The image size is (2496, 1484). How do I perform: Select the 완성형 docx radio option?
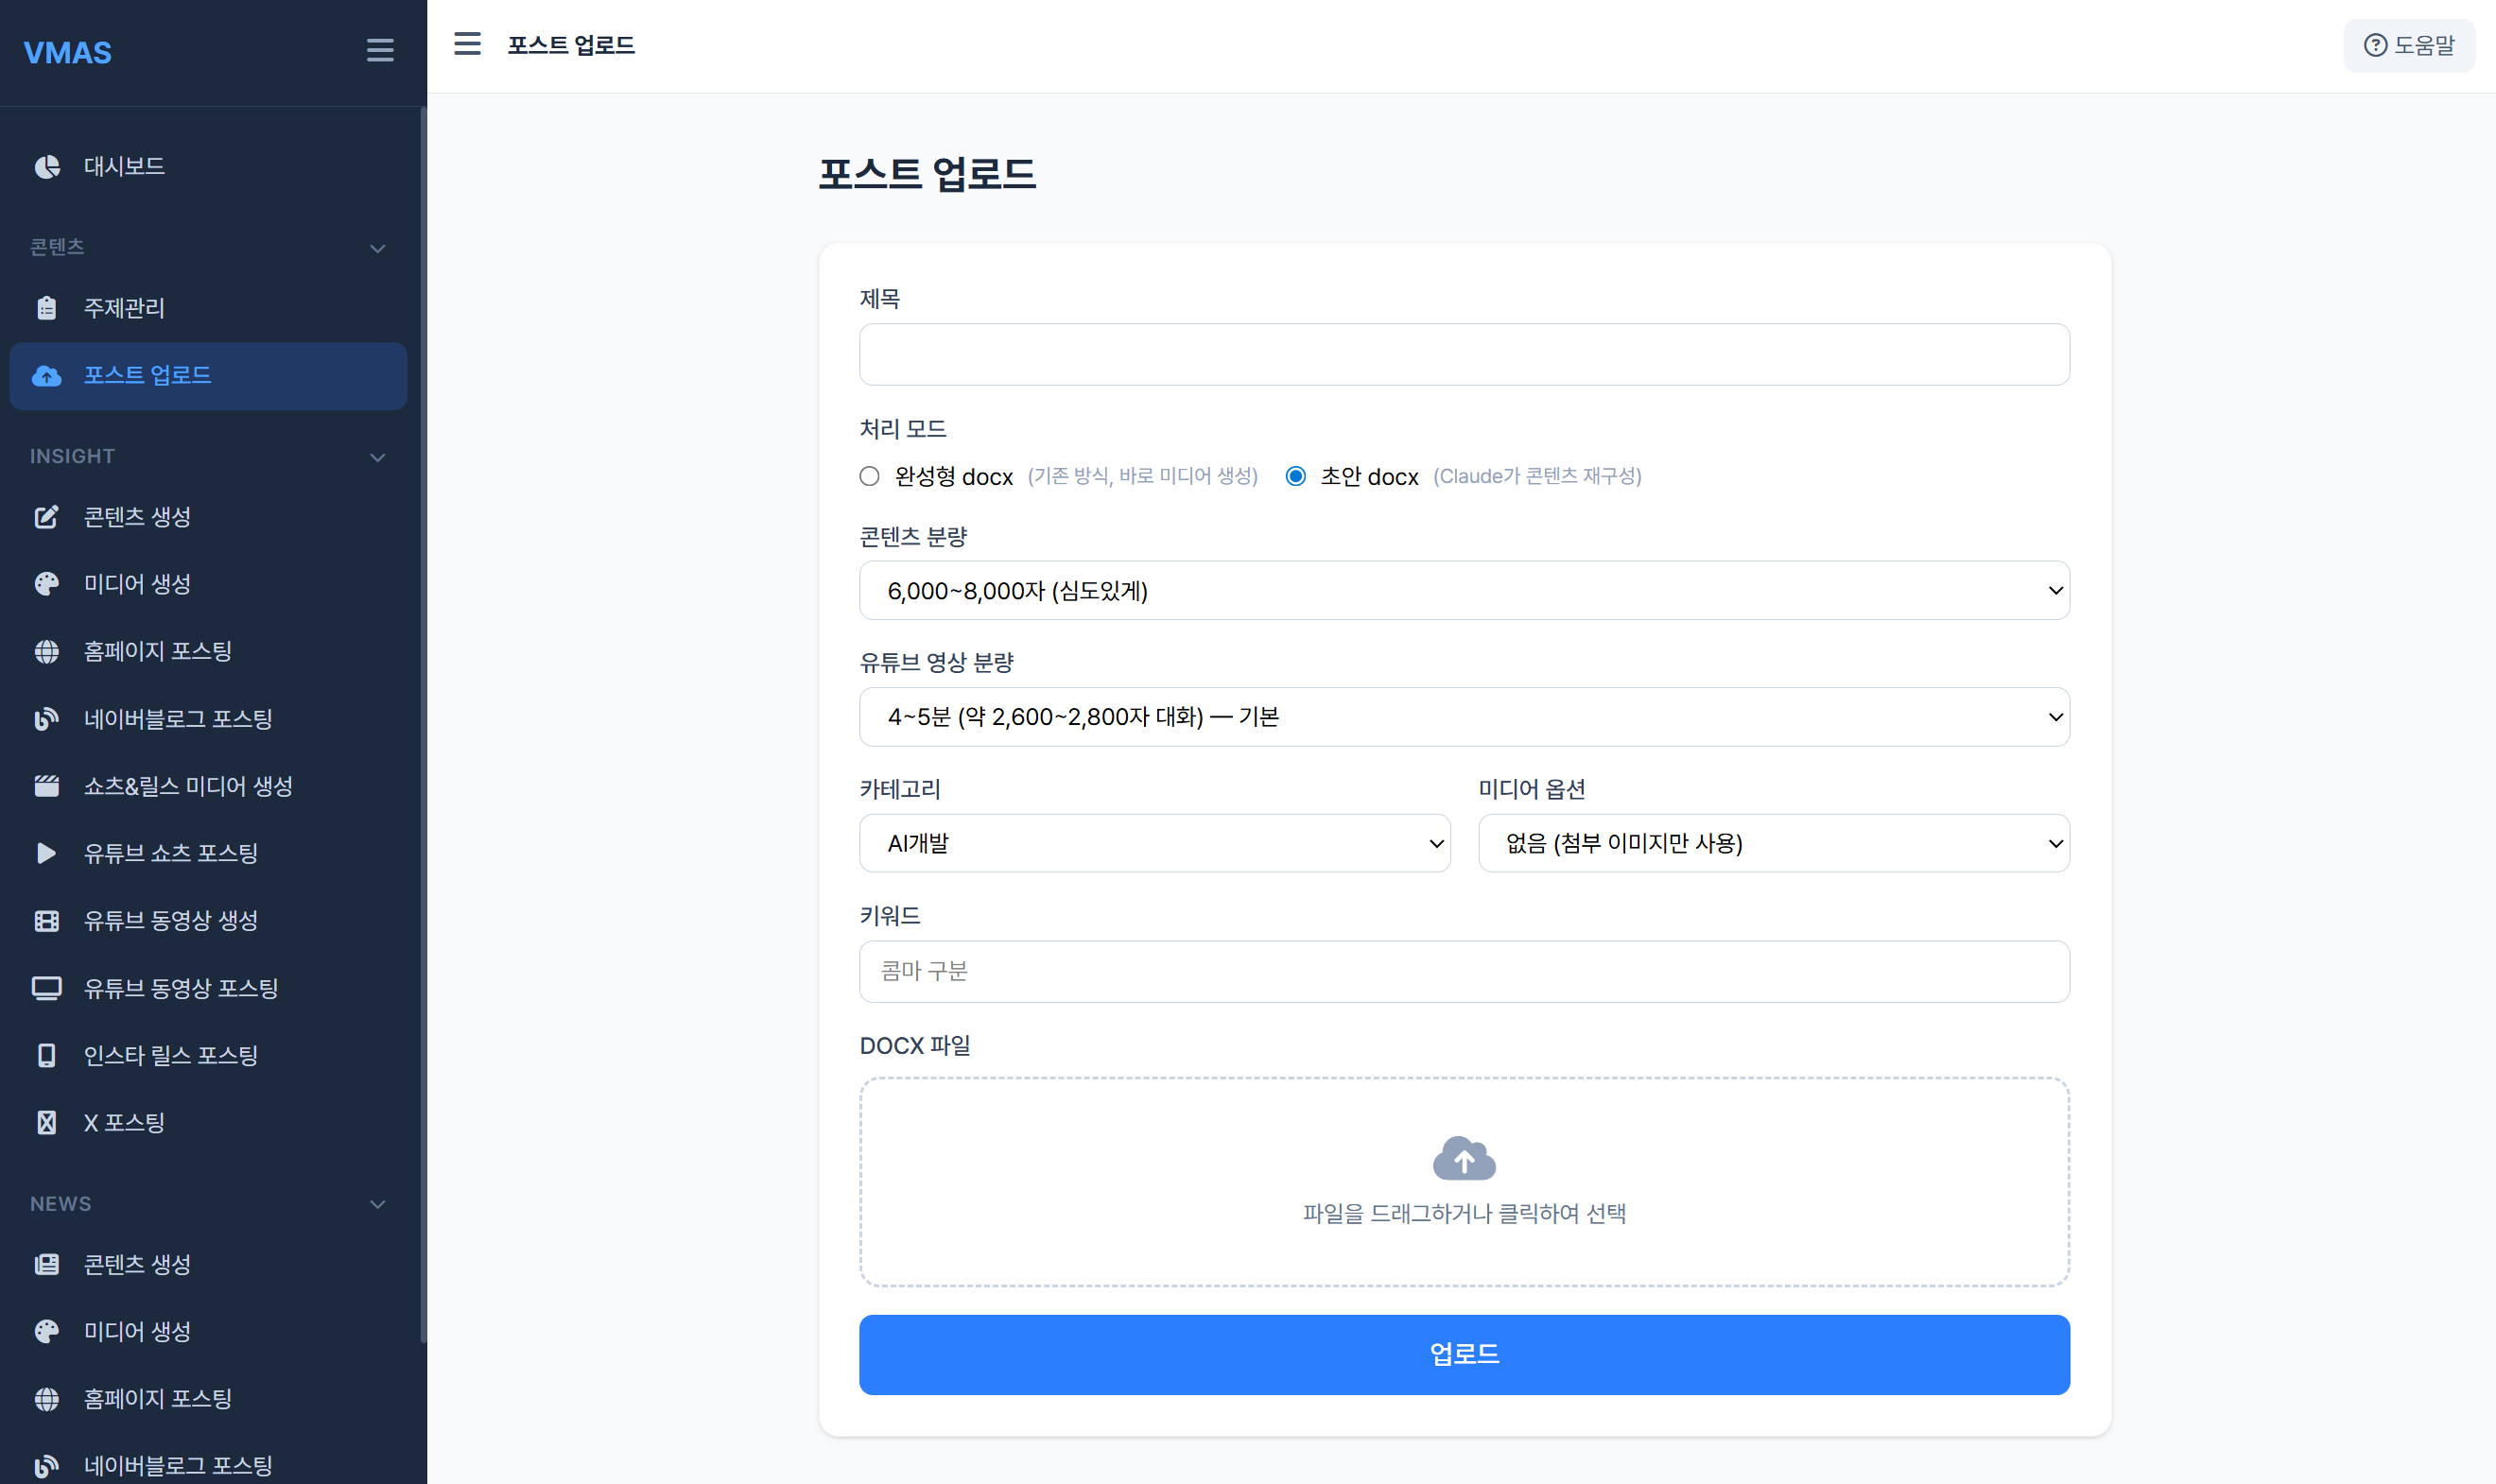(x=869, y=476)
